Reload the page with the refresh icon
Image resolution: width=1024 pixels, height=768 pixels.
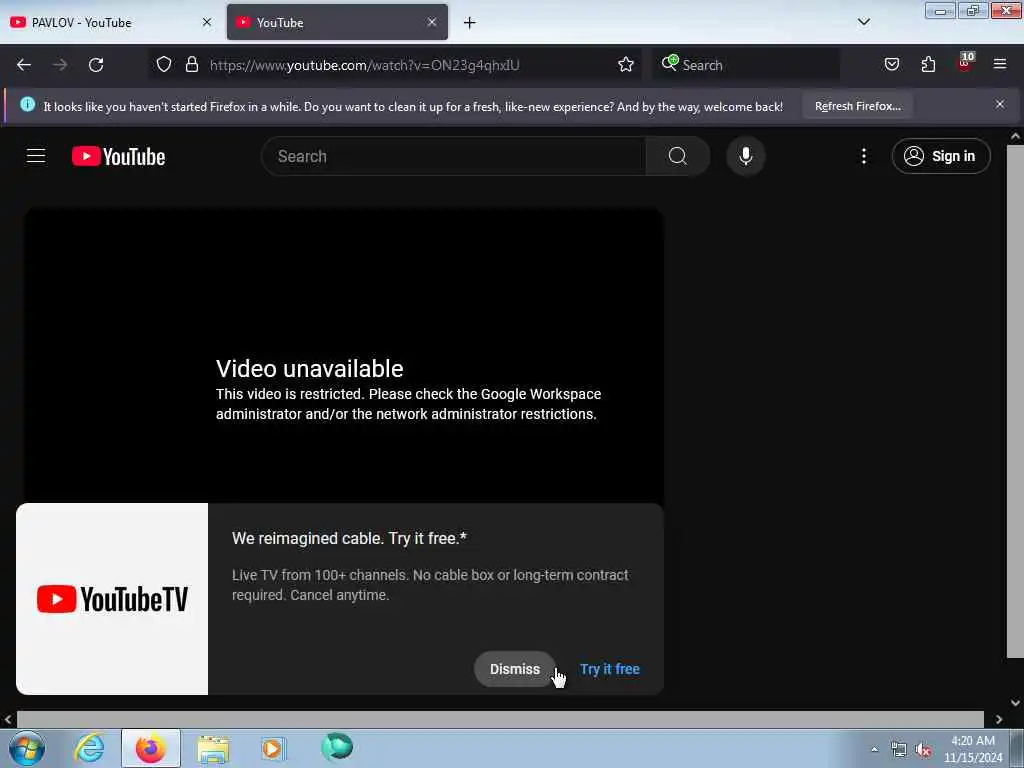point(96,65)
